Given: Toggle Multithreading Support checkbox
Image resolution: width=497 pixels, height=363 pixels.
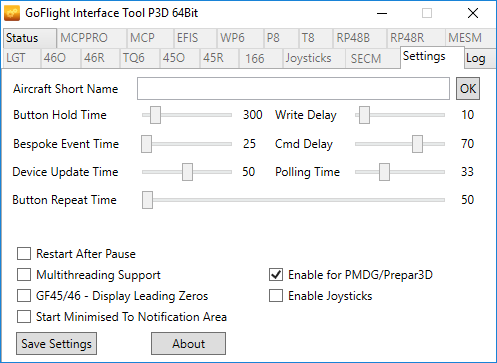Looking at the screenshot, I should click(x=24, y=275).
